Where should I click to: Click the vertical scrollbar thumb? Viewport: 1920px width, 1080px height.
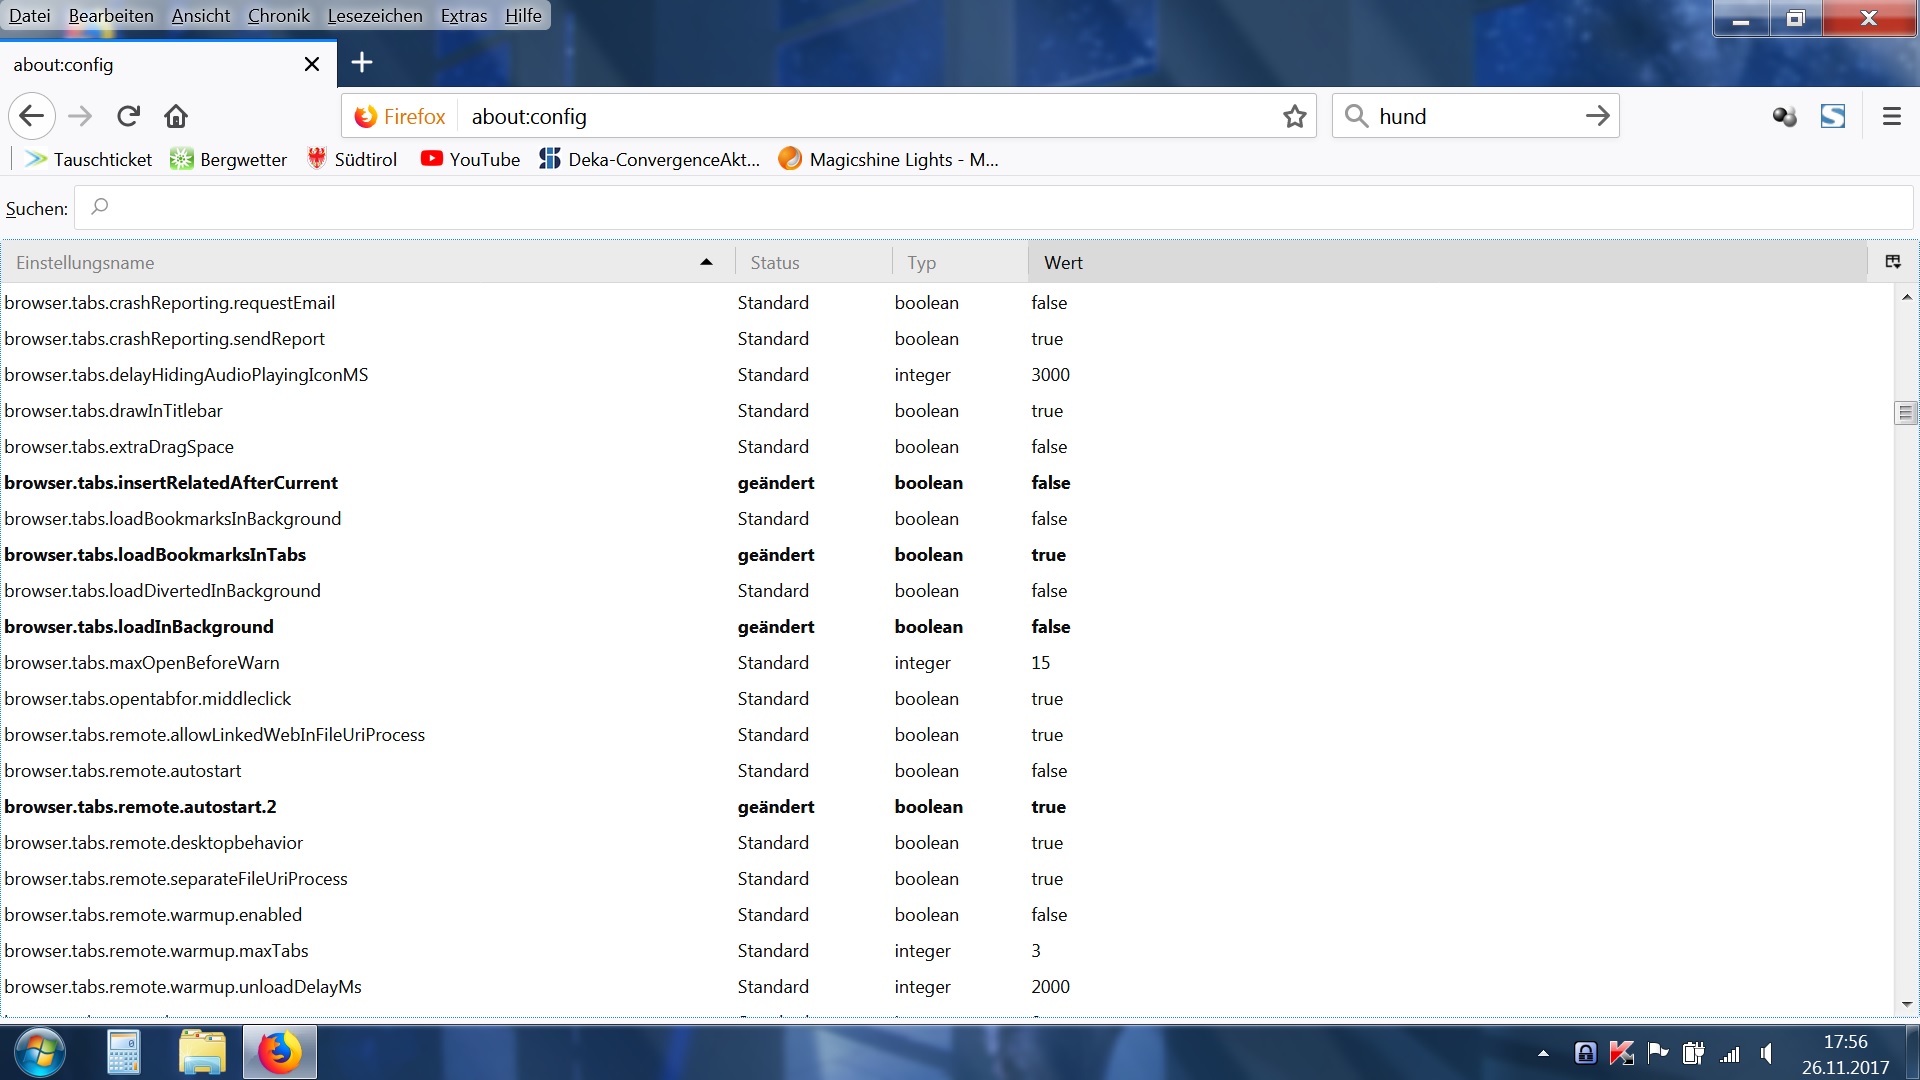coord(1905,412)
